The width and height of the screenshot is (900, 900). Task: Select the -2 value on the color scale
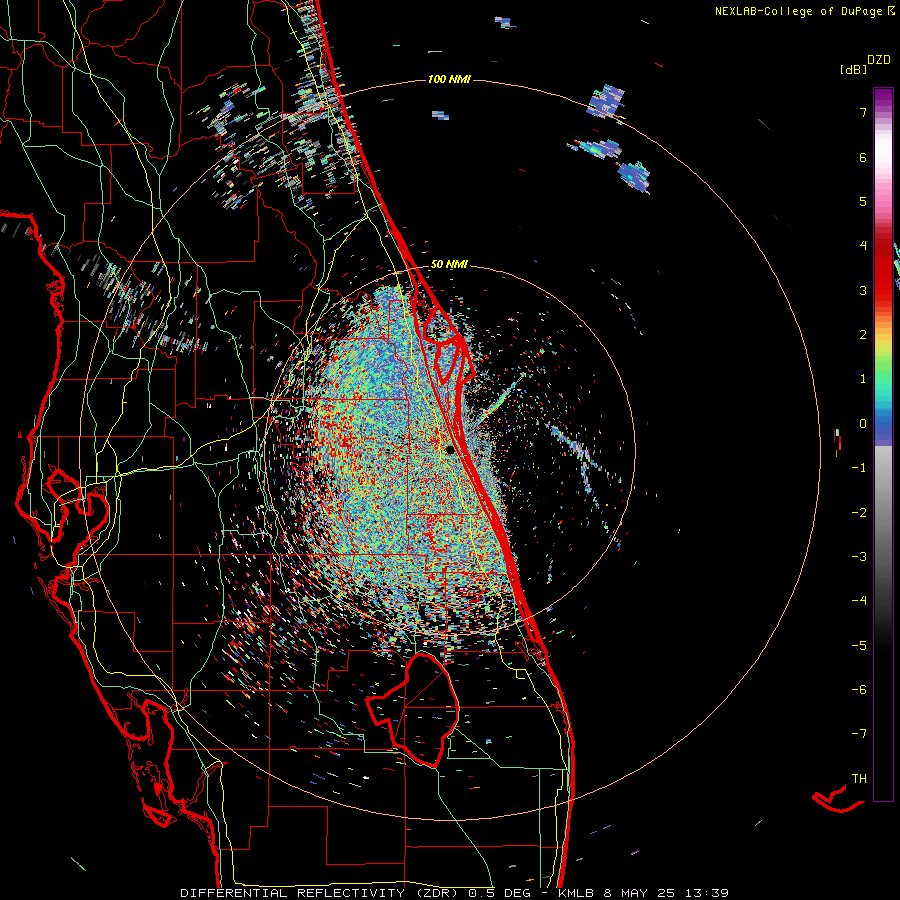859,513
